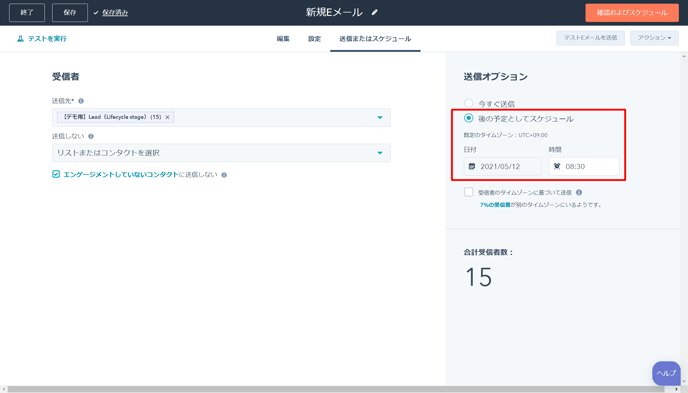Click the scroll-left arrow of the horizontal scrollbar
Screen dimensions: 688x393
coord(4,389)
